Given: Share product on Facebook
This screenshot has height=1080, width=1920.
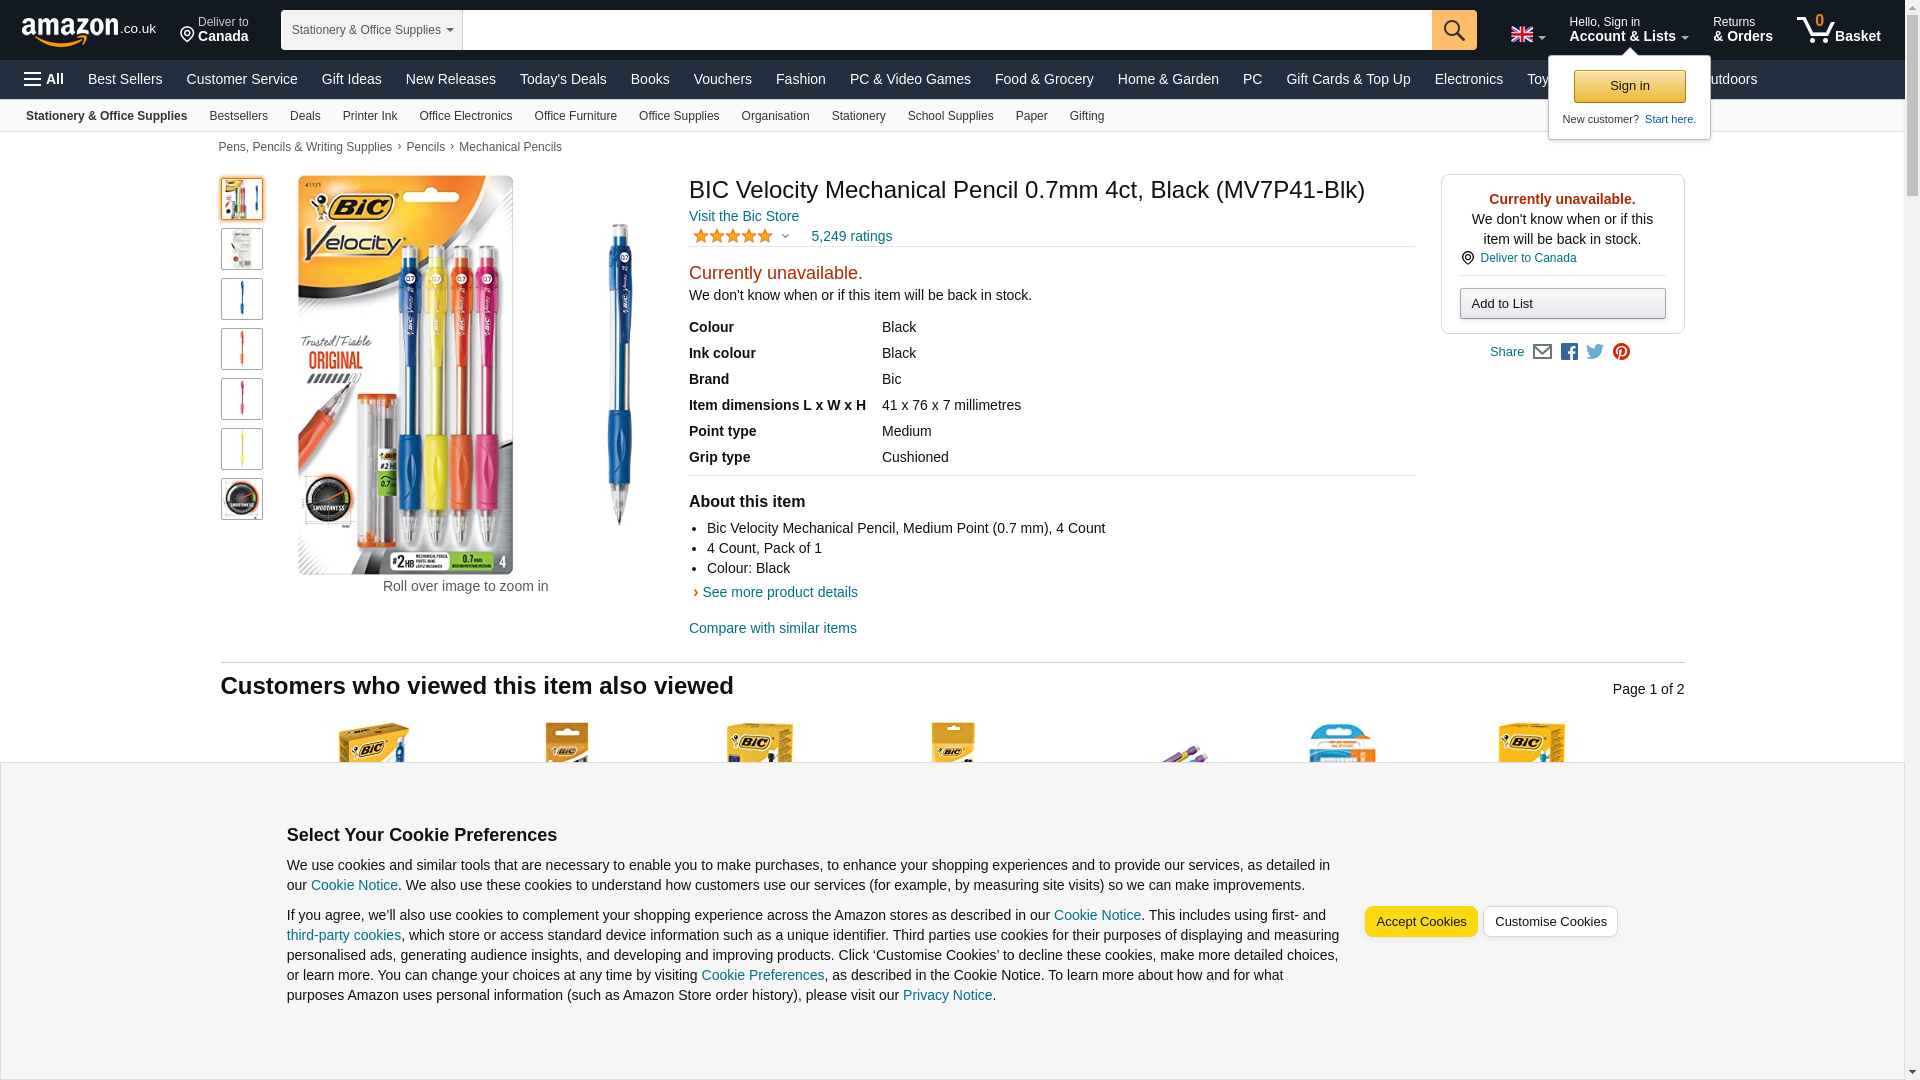Looking at the screenshot, I should (1568, 352).
